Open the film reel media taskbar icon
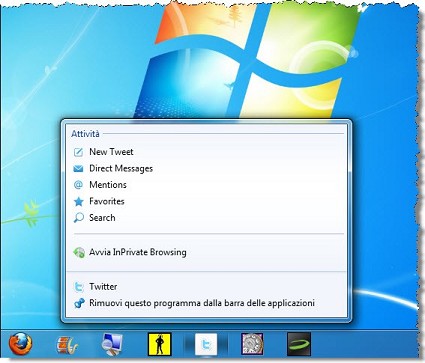The width and height of the screenshot is (425, 363). pyautogui.click(x=67, y=344)
